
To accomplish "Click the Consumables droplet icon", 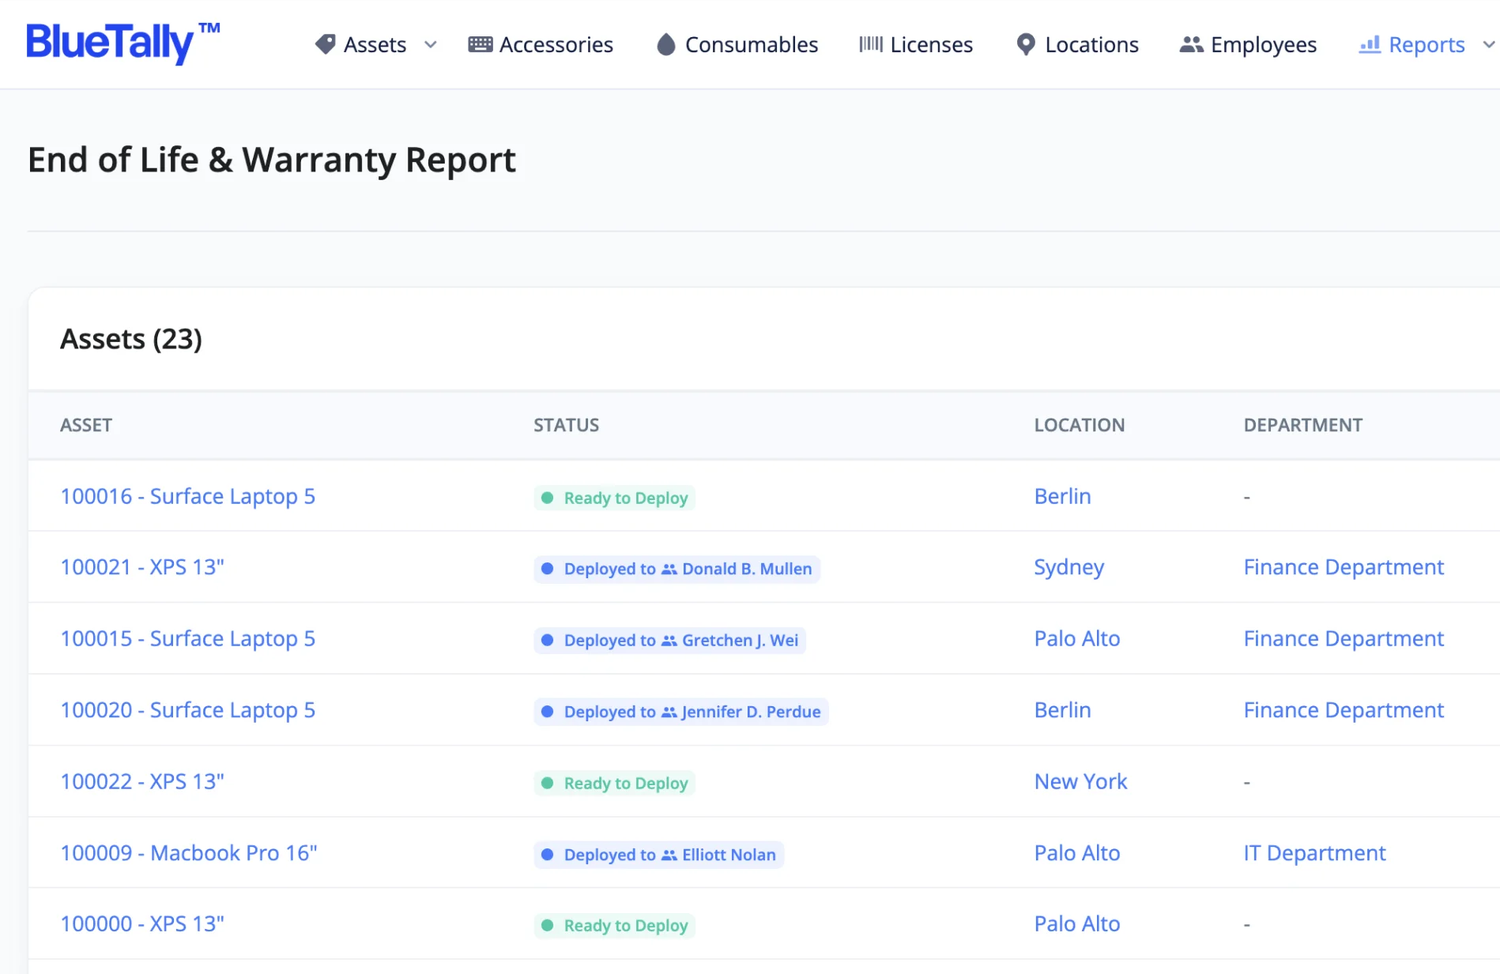I will pyautogui.click(x=666, y=44).
